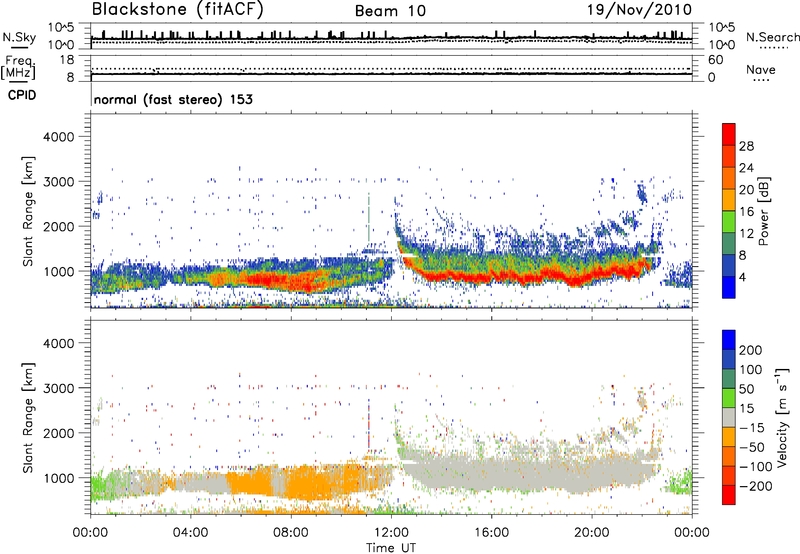Click the '-15' tick on velocity colorbar
Screen dimensions: 800x554
(x=752, y=427)
